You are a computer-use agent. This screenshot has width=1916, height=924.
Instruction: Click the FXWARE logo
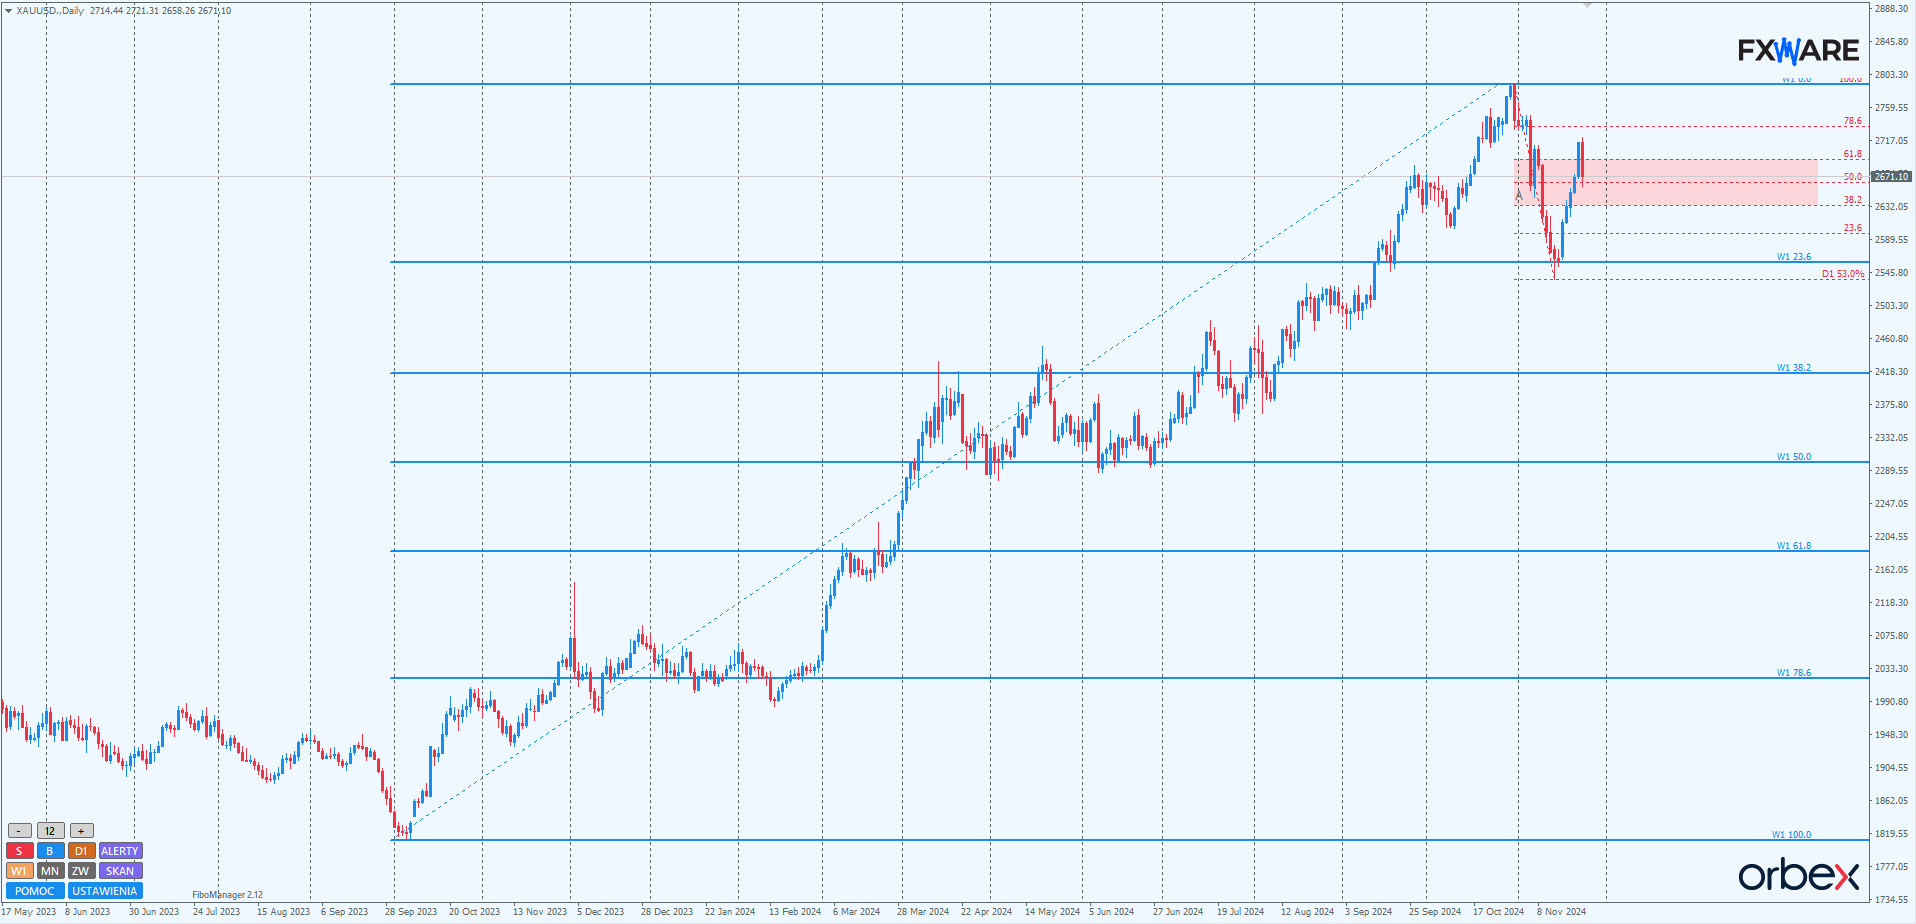coord(1798,50)
